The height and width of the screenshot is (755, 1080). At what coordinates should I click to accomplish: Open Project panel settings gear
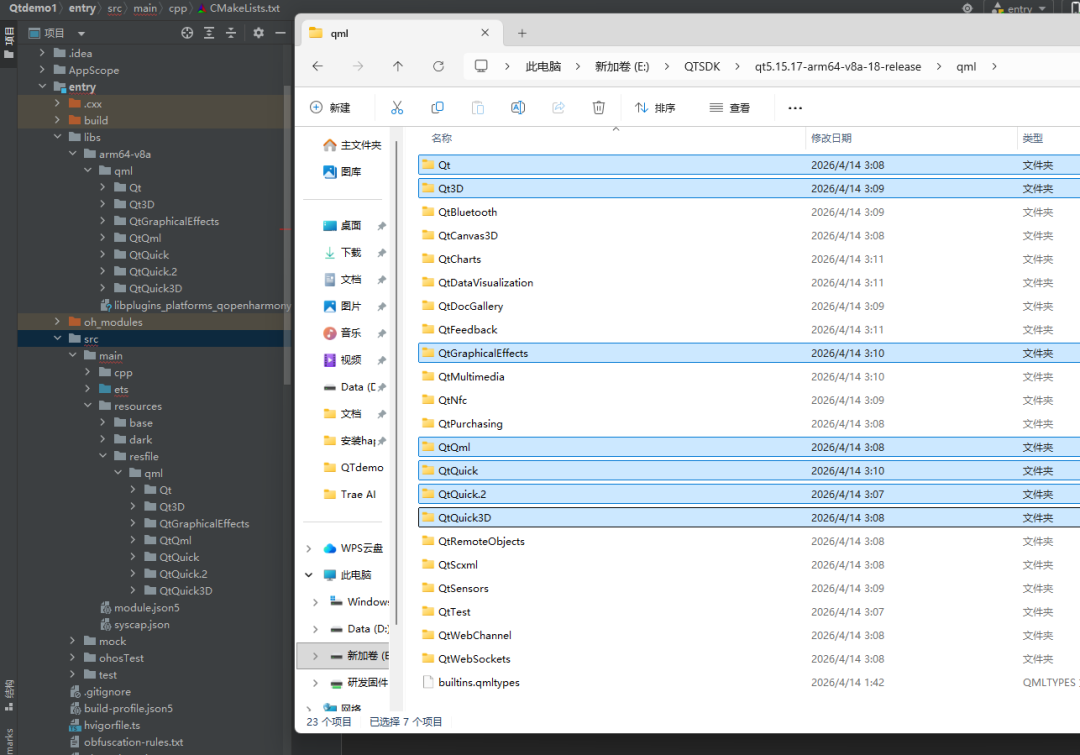tap(258, 33)
